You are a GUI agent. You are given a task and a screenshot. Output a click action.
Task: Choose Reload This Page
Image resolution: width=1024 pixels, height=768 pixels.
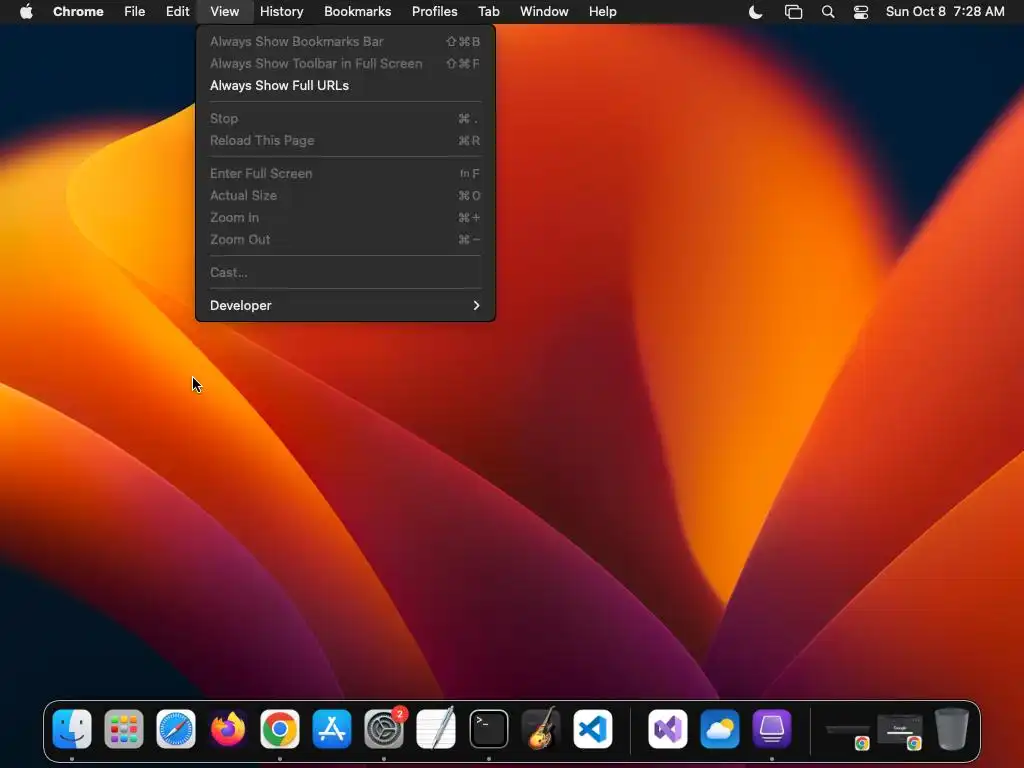[345, 140]
